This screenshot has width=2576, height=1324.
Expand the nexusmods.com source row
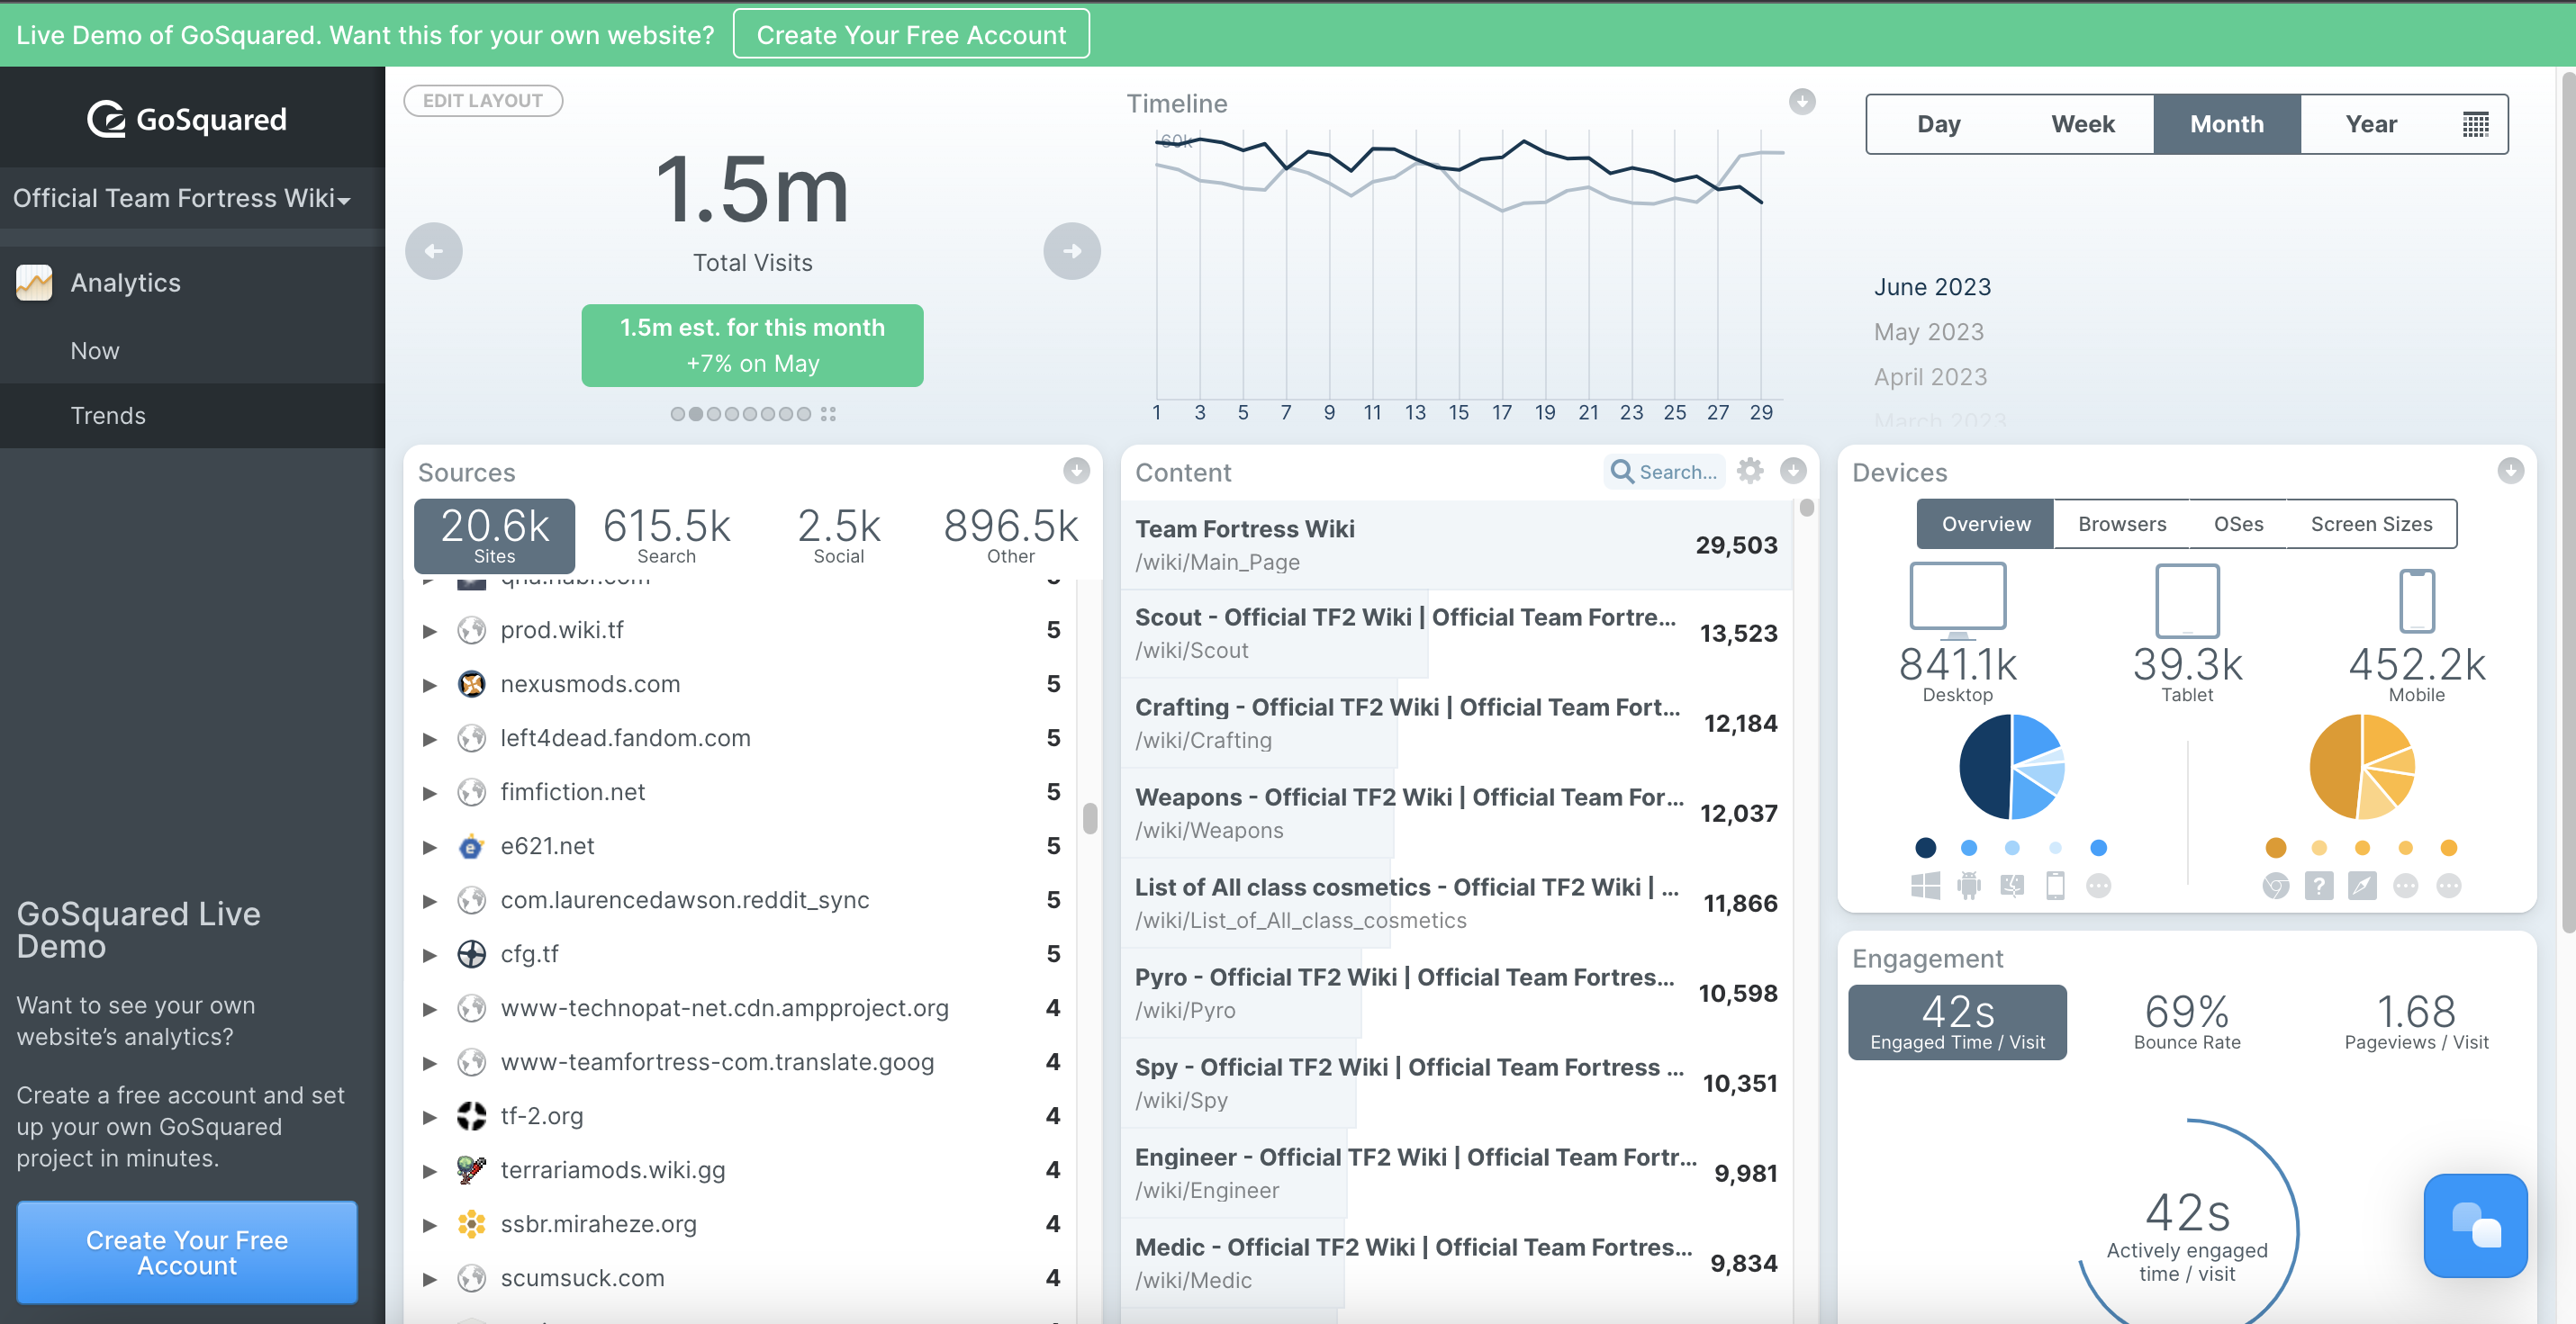click(x=430, y=685)
